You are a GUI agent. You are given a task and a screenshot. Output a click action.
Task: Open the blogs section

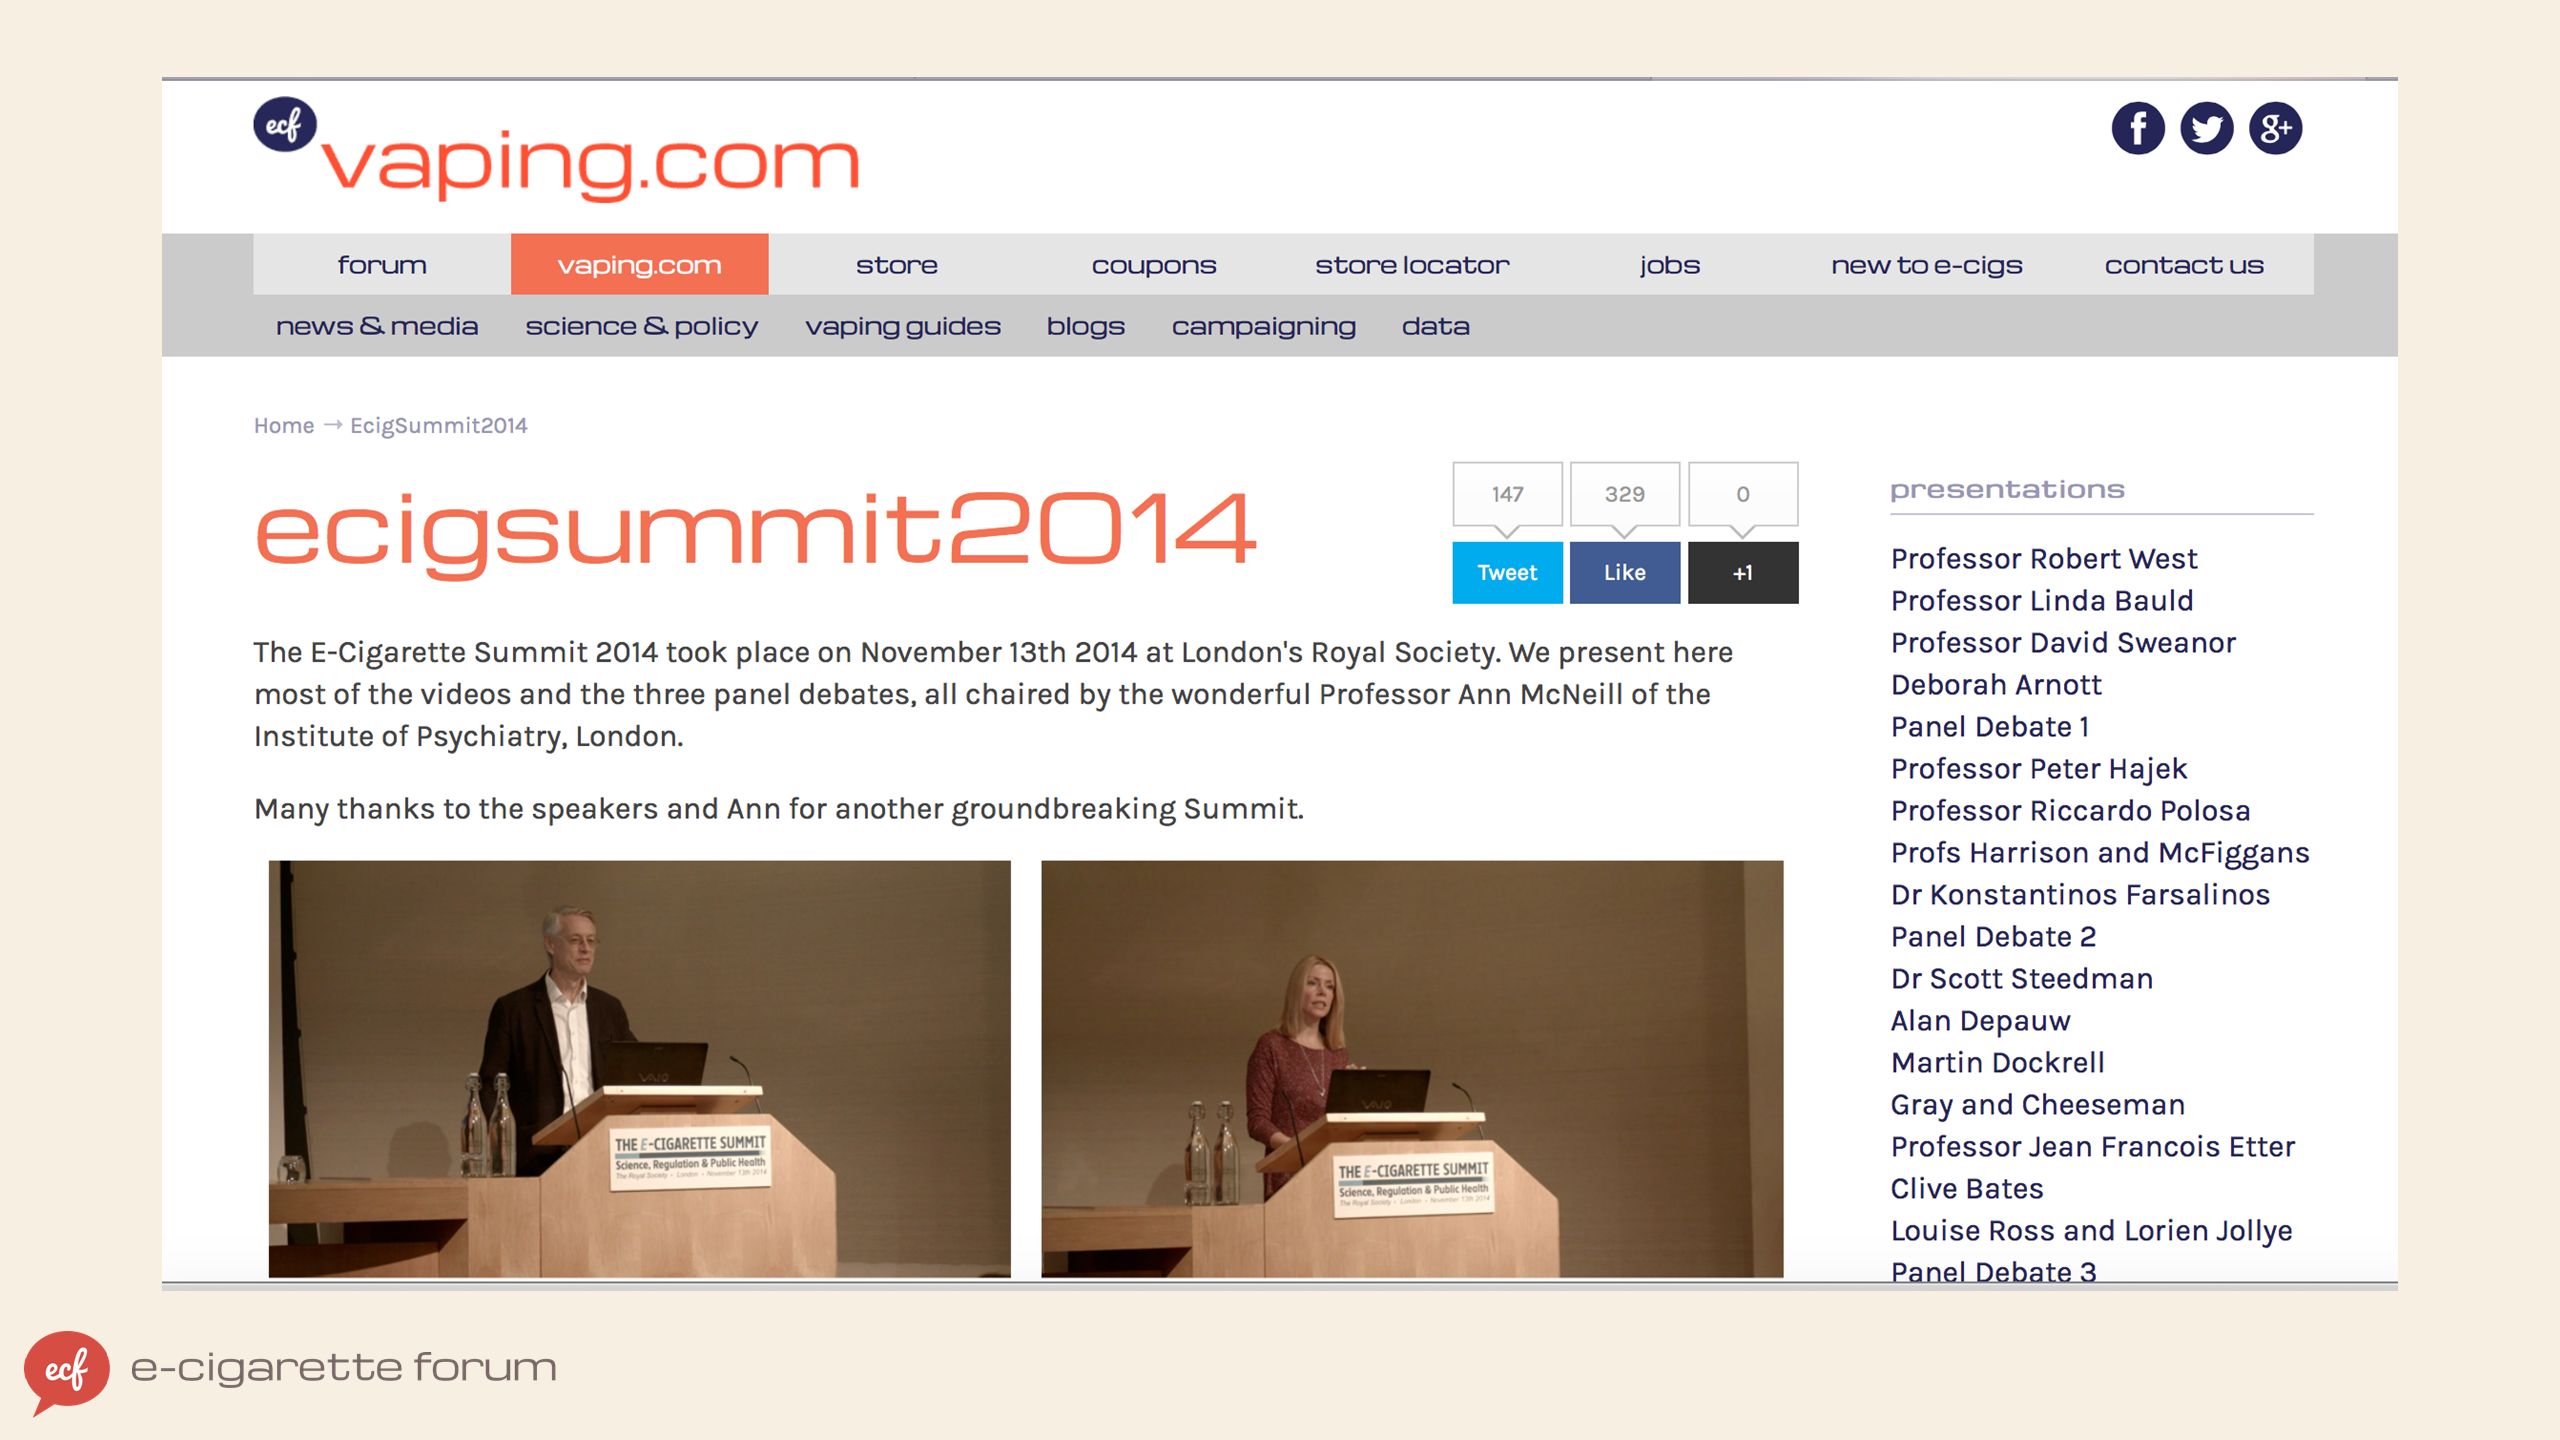pos(1086,327)
